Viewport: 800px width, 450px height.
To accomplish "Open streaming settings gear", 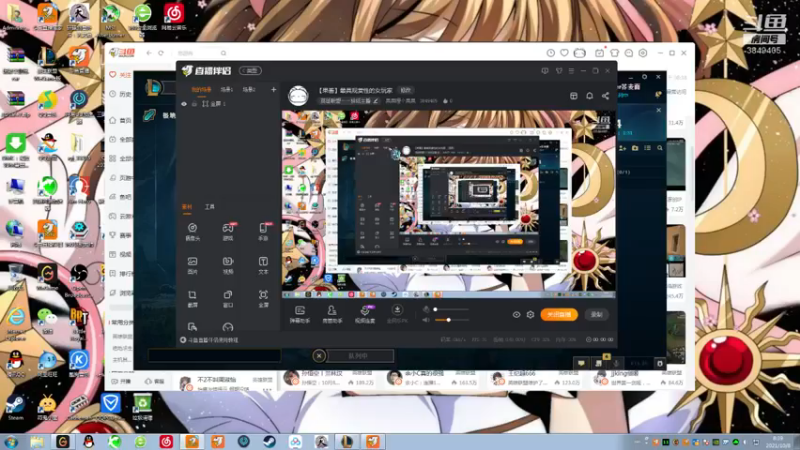I will [x=531, y=315].
